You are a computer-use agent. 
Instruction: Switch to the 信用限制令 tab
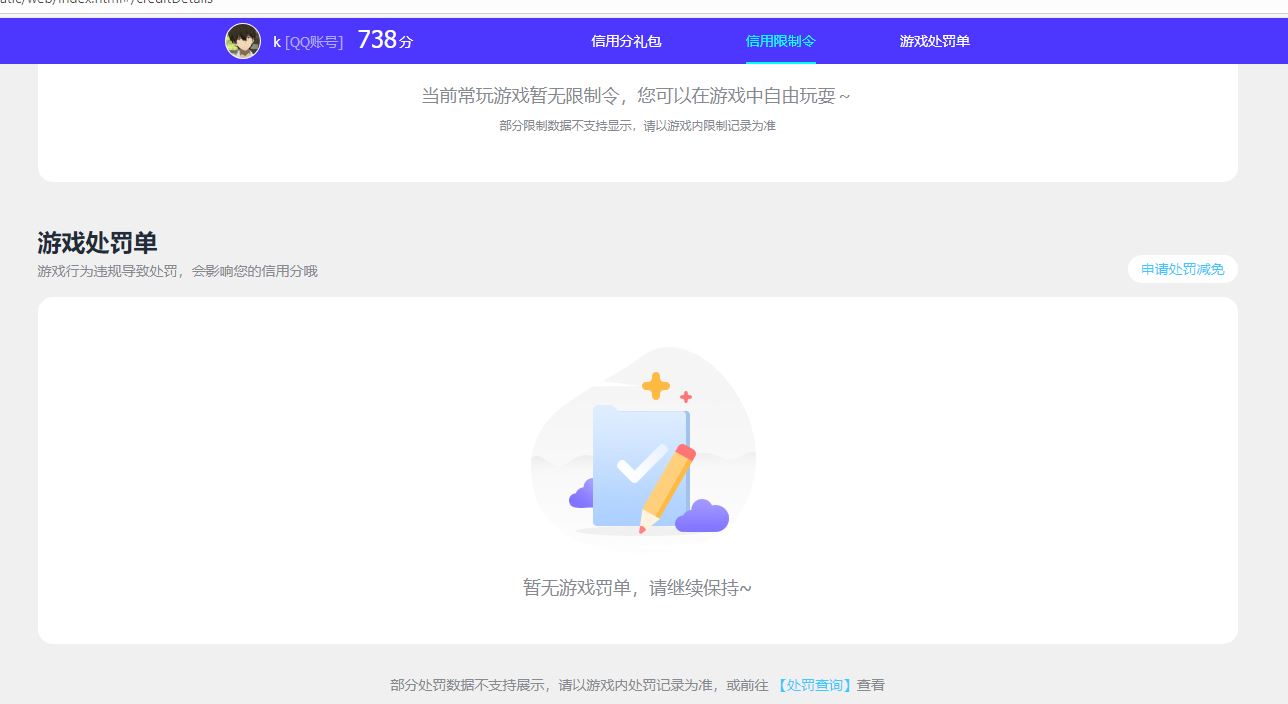(x=780, y=41)
